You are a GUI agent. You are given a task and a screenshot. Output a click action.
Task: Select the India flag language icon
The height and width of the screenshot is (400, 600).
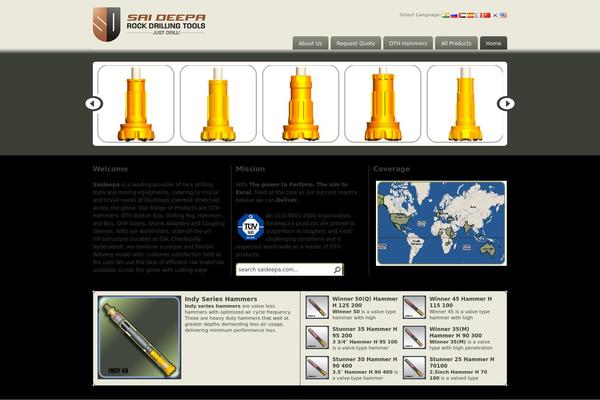[x=446, y=15]
